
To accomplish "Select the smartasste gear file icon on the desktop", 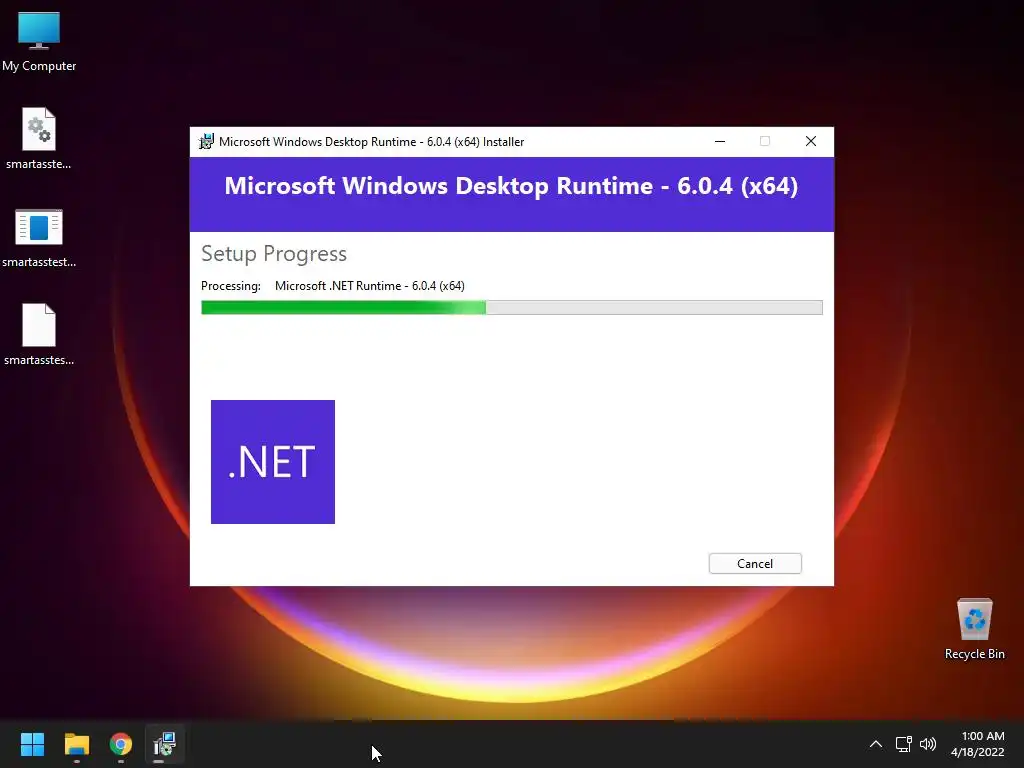I will (39, 139).
